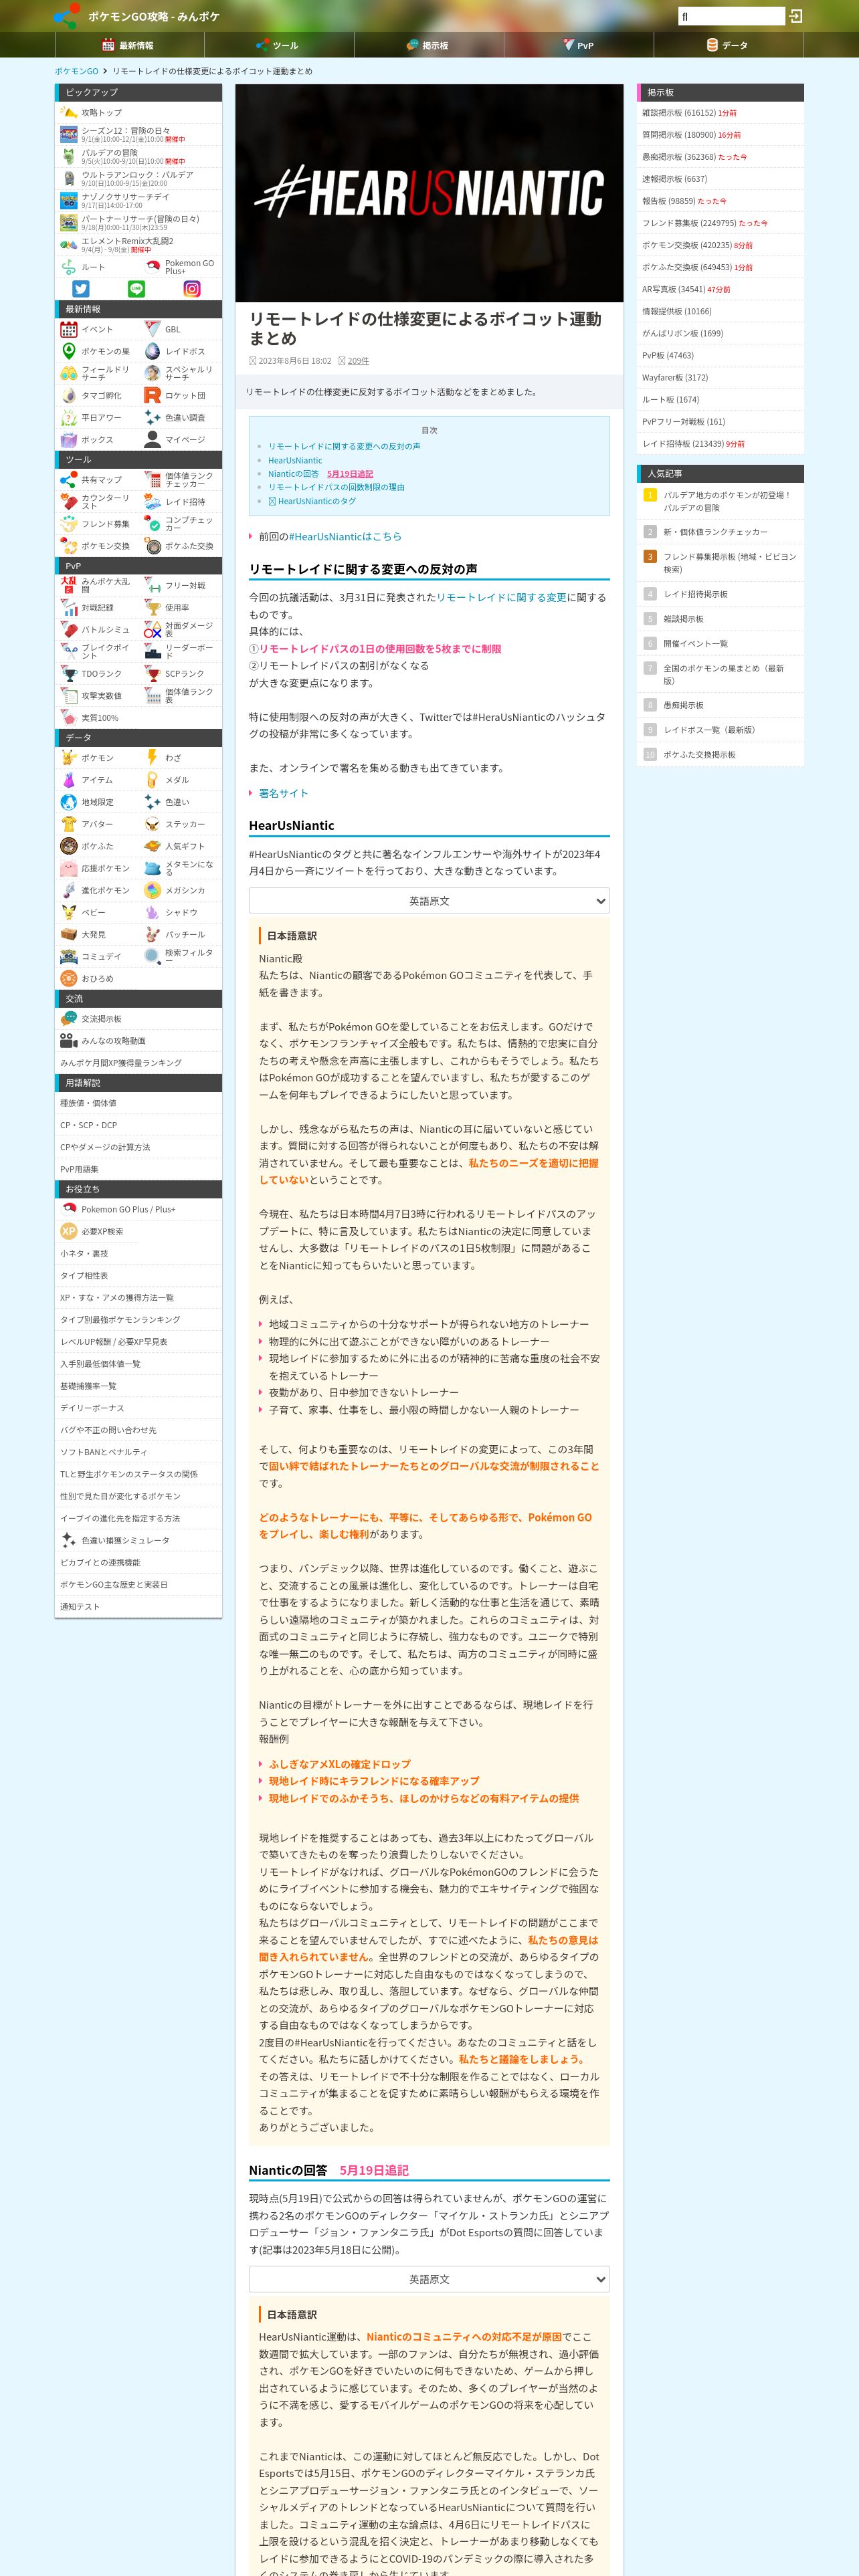This screenshot has height=2576, width=859.
Task: Click the calendar icon for イベント
Action: (69, 329)
